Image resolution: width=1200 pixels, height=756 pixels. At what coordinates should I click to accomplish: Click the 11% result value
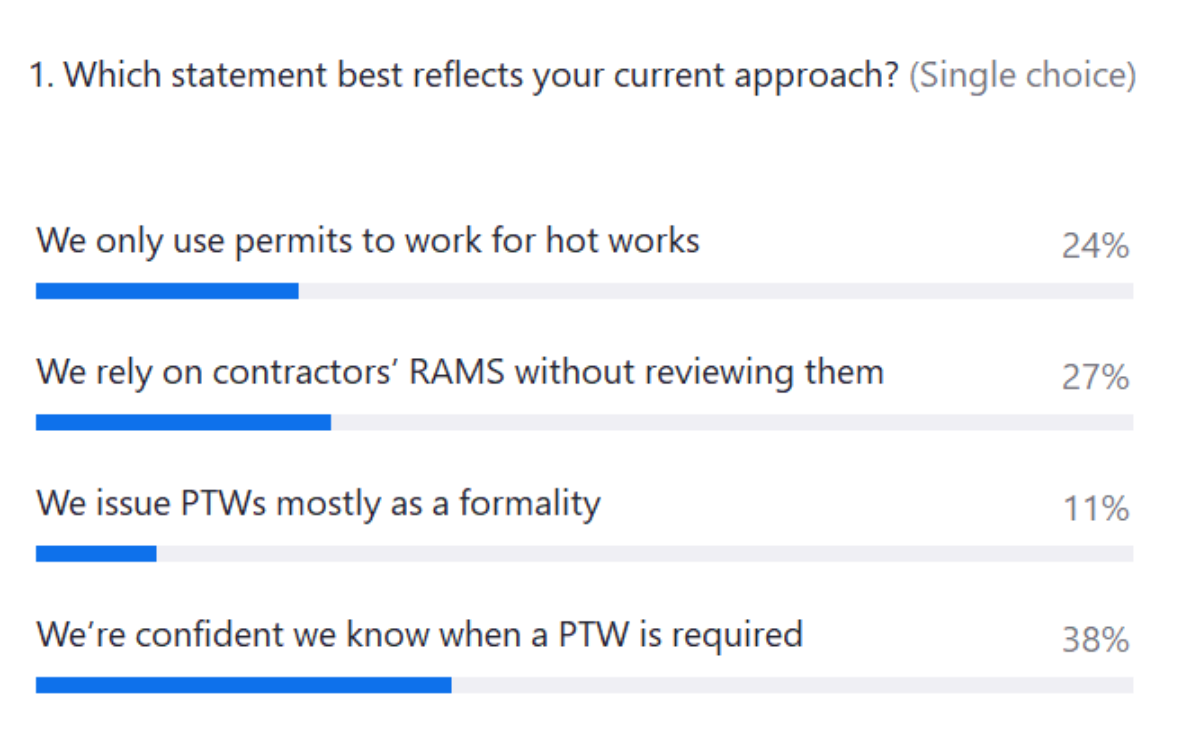1095,509
